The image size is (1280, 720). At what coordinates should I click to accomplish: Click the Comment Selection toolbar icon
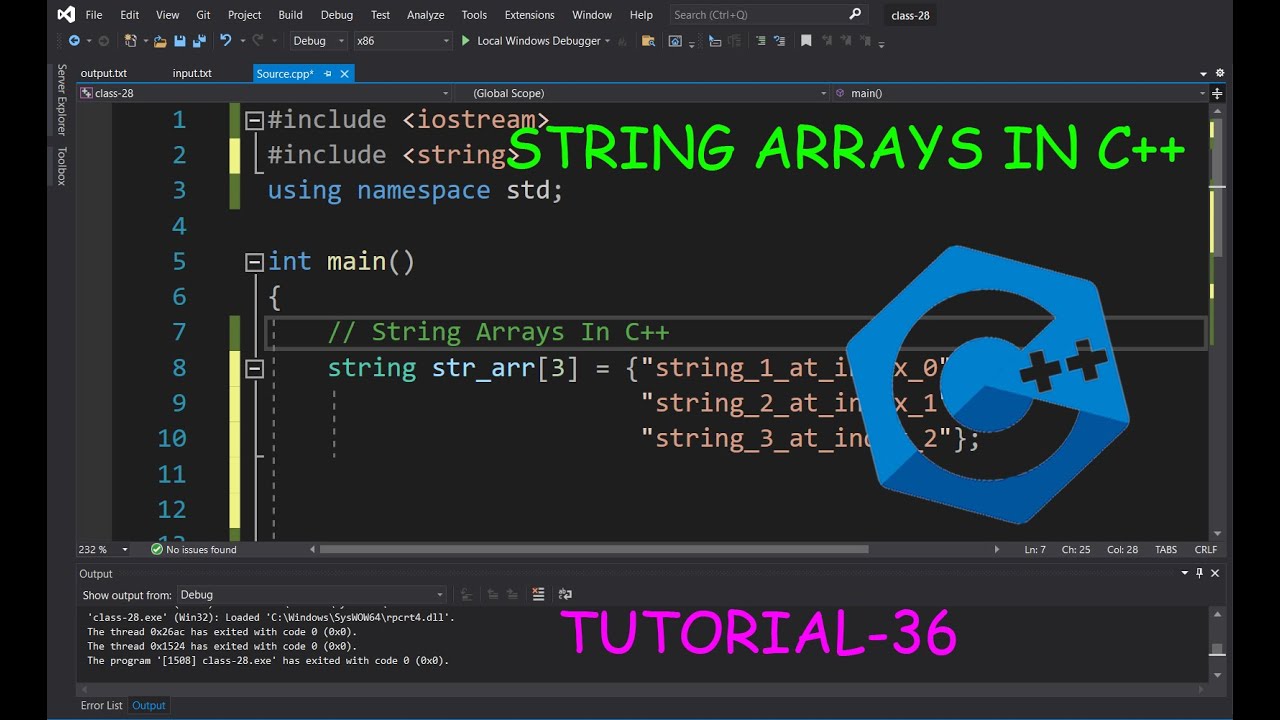[761, 41]
